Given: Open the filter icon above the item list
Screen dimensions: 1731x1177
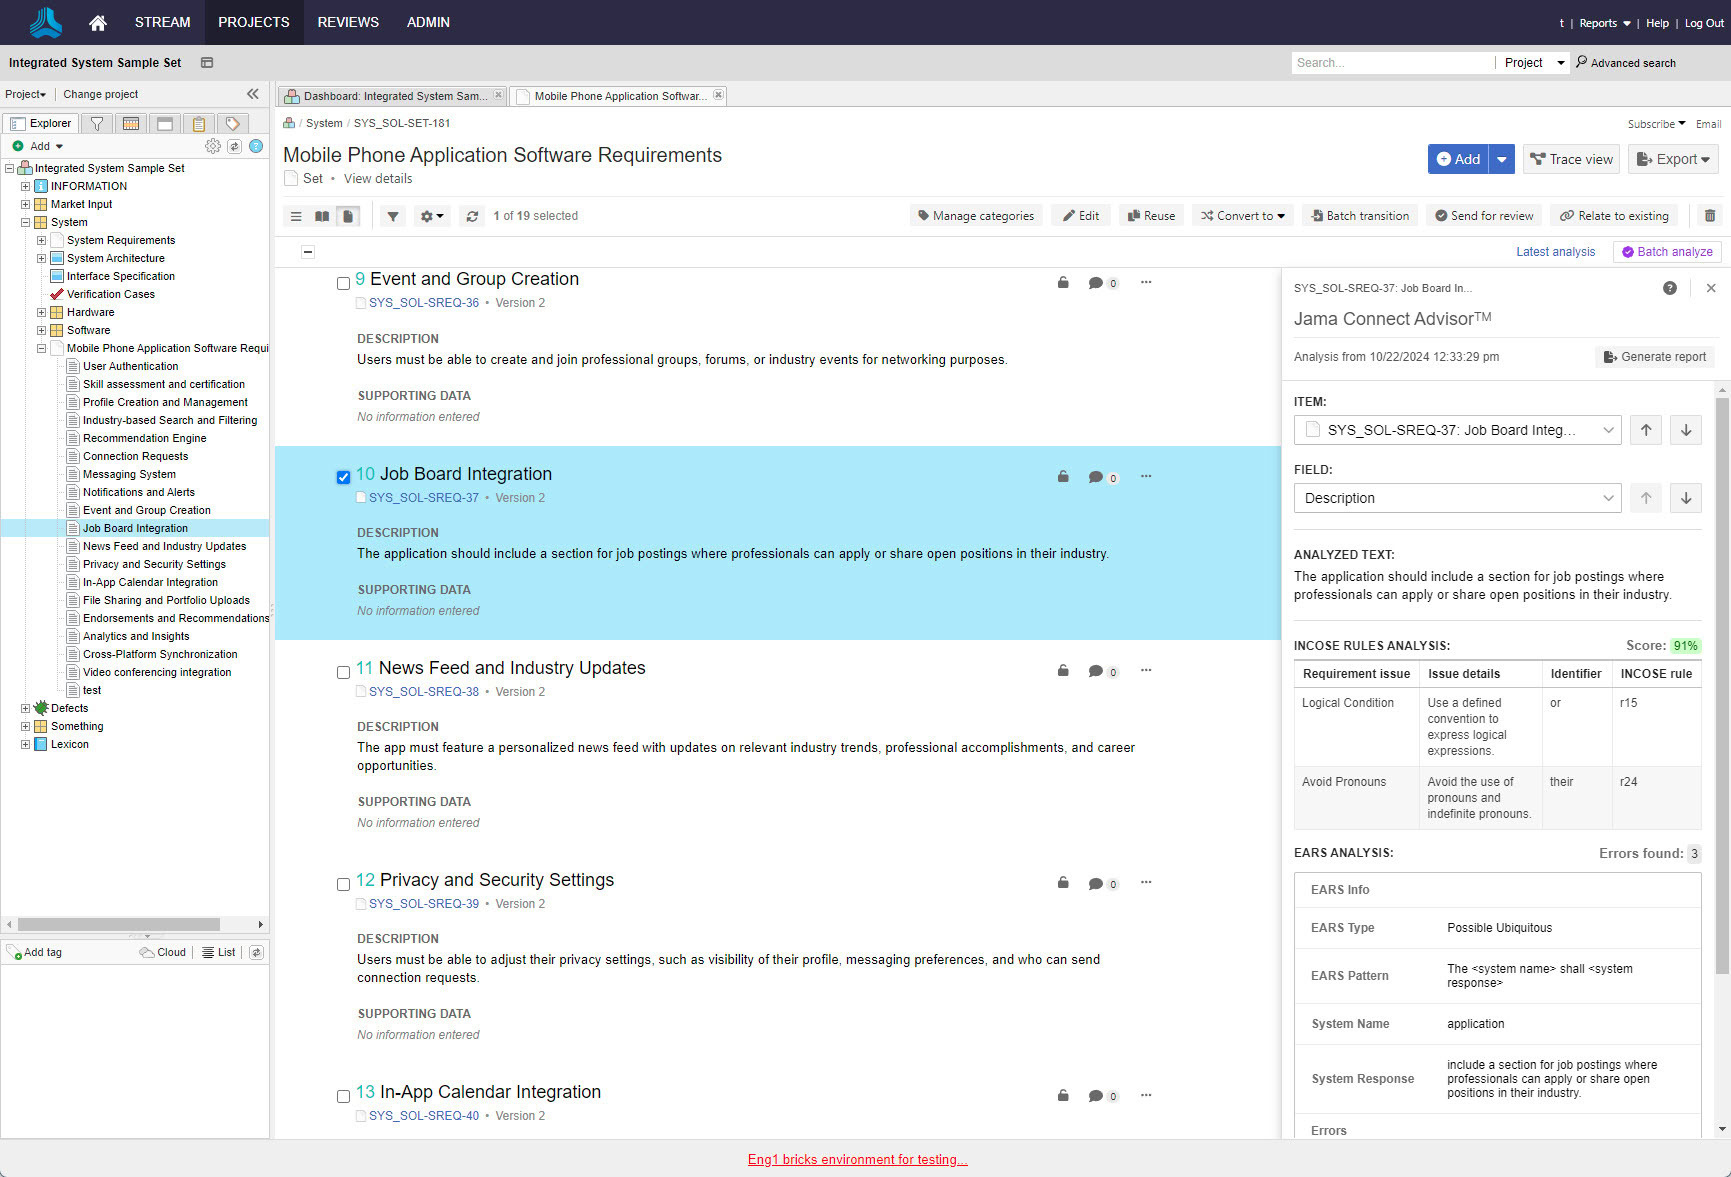Looking at the screenshot, I should point(392,216).
